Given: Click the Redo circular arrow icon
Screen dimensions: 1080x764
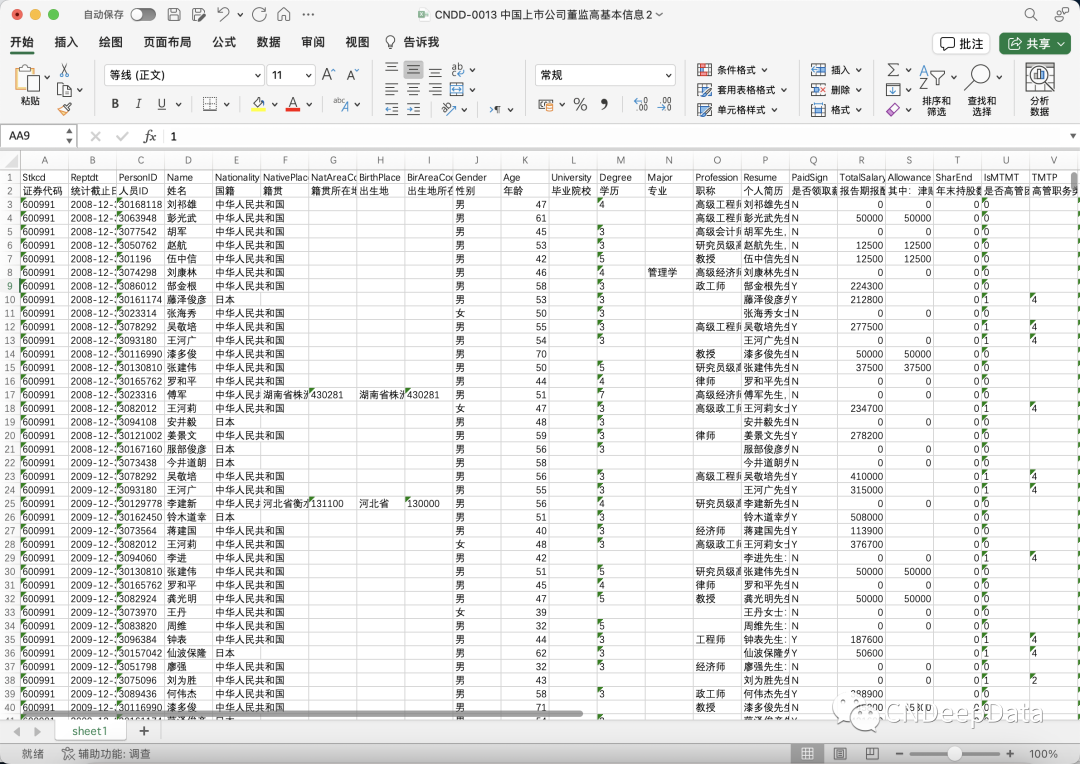Looking at the screenshot, I should coord(259,14).
